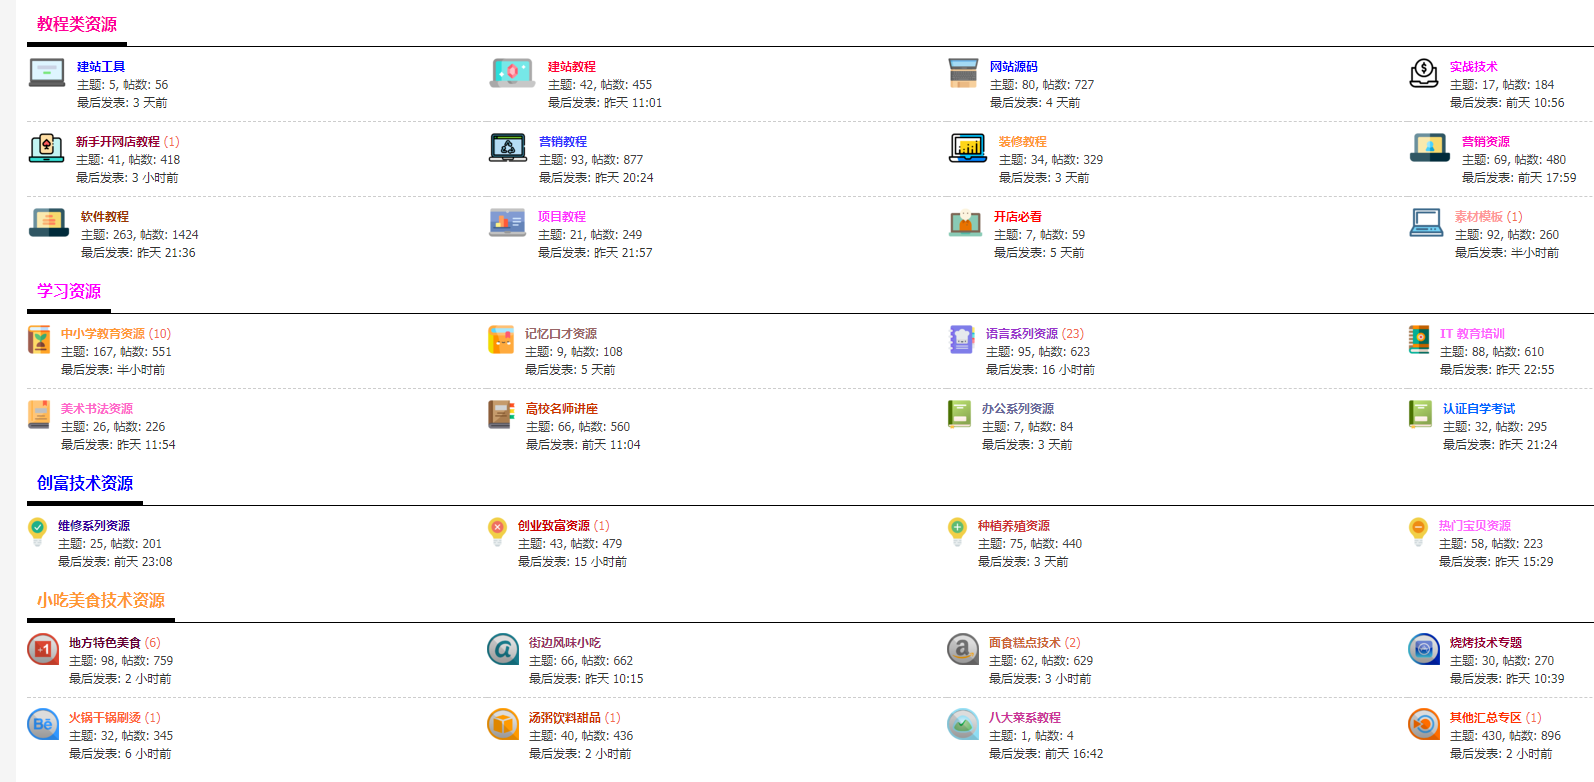Click the 创业致富资源 bulb icon
The image size is (1594, 782).
point(497,532)
